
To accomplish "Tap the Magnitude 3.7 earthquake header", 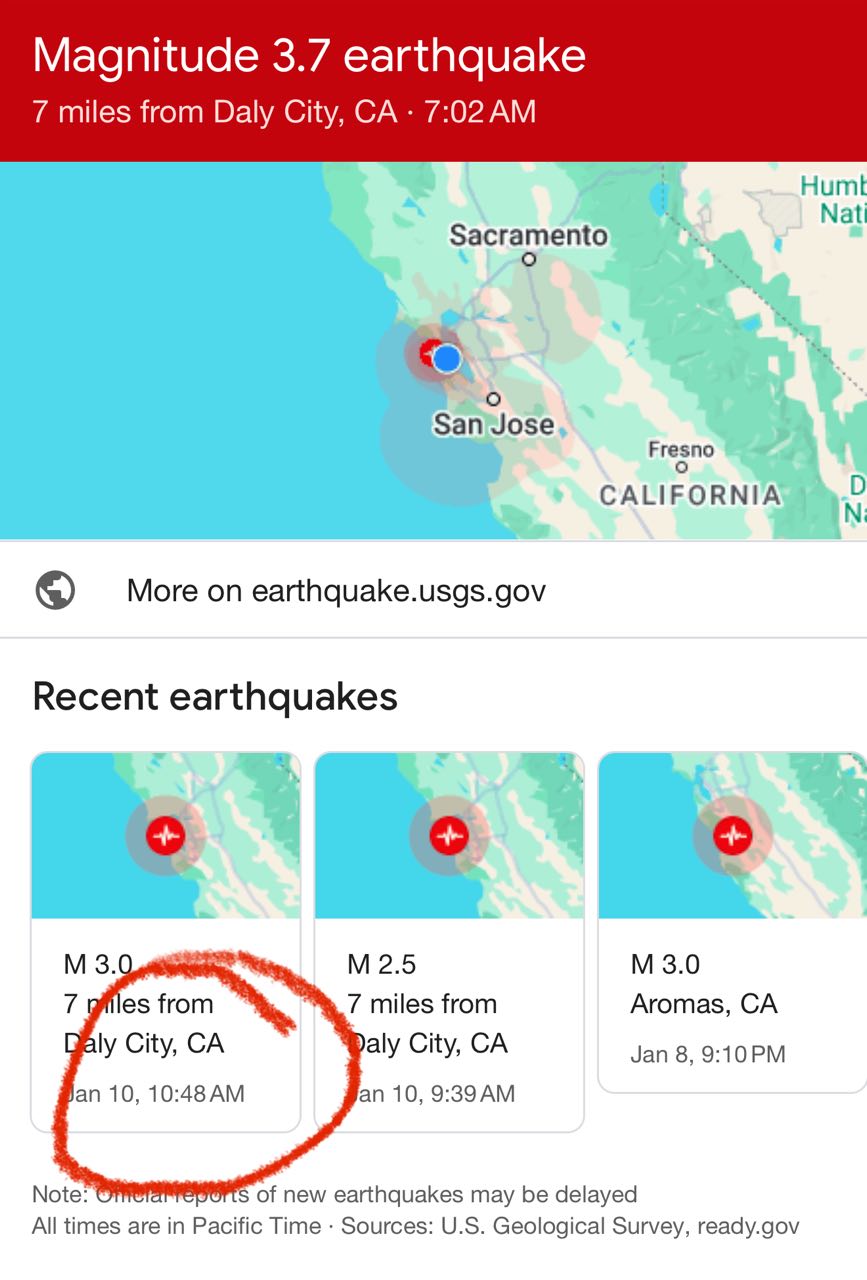I will (x=309, y=55).
